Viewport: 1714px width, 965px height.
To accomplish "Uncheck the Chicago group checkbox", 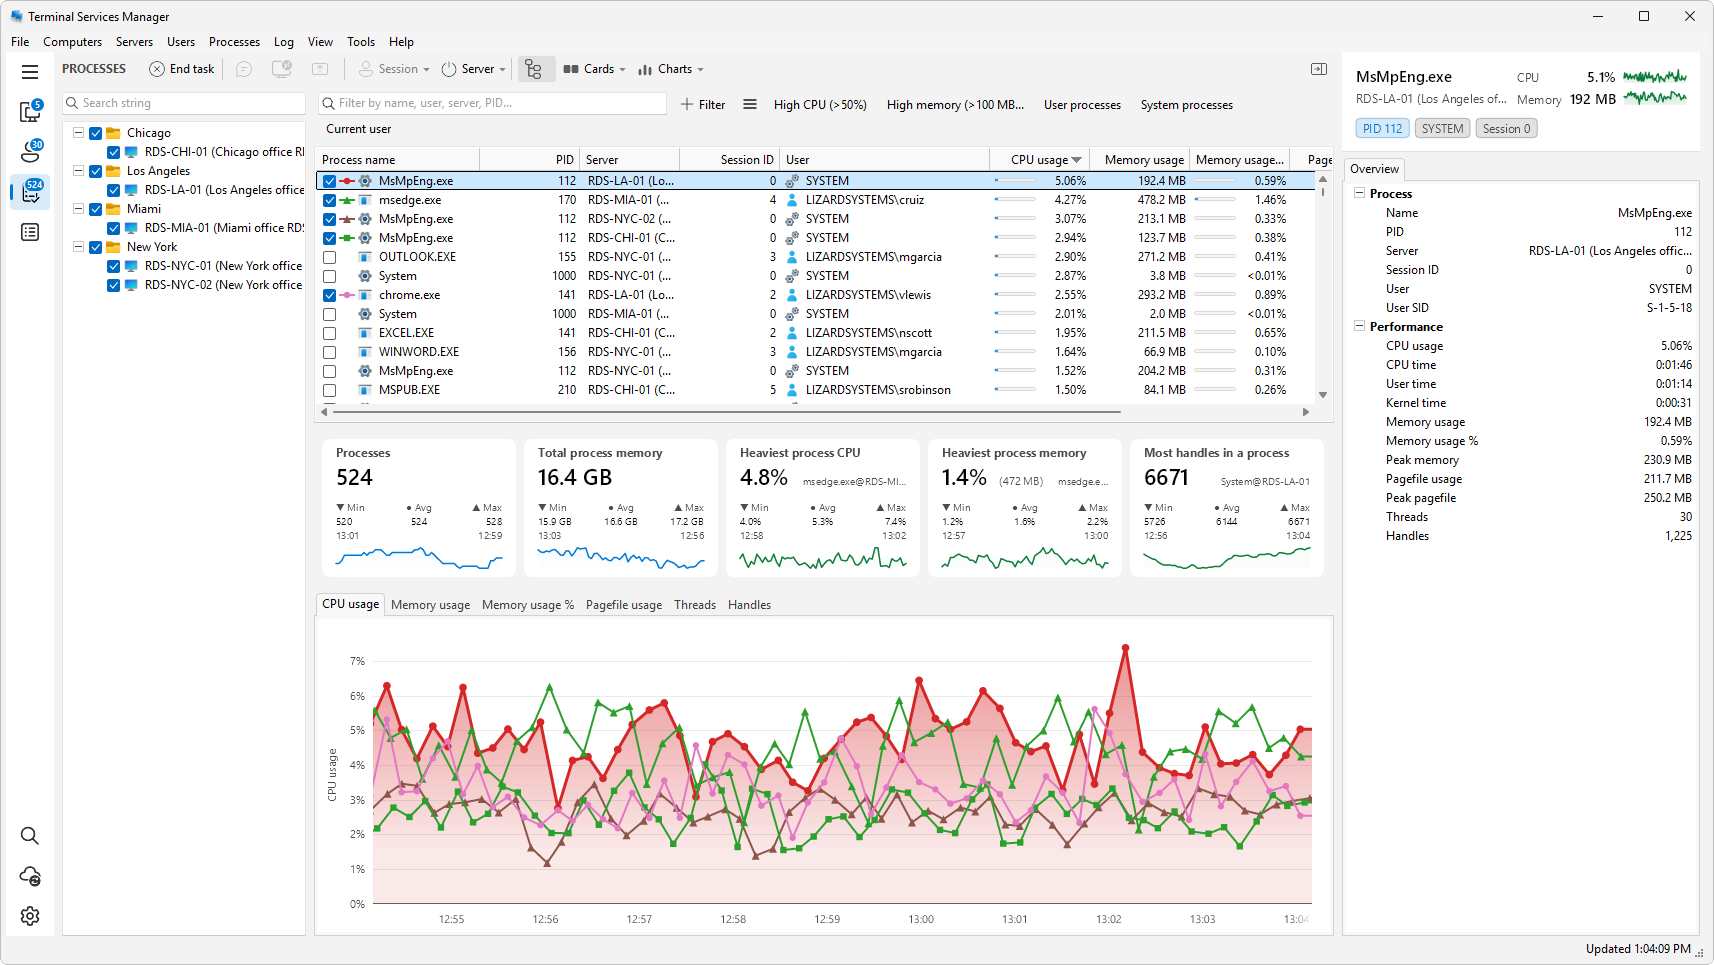I will 96,133.
